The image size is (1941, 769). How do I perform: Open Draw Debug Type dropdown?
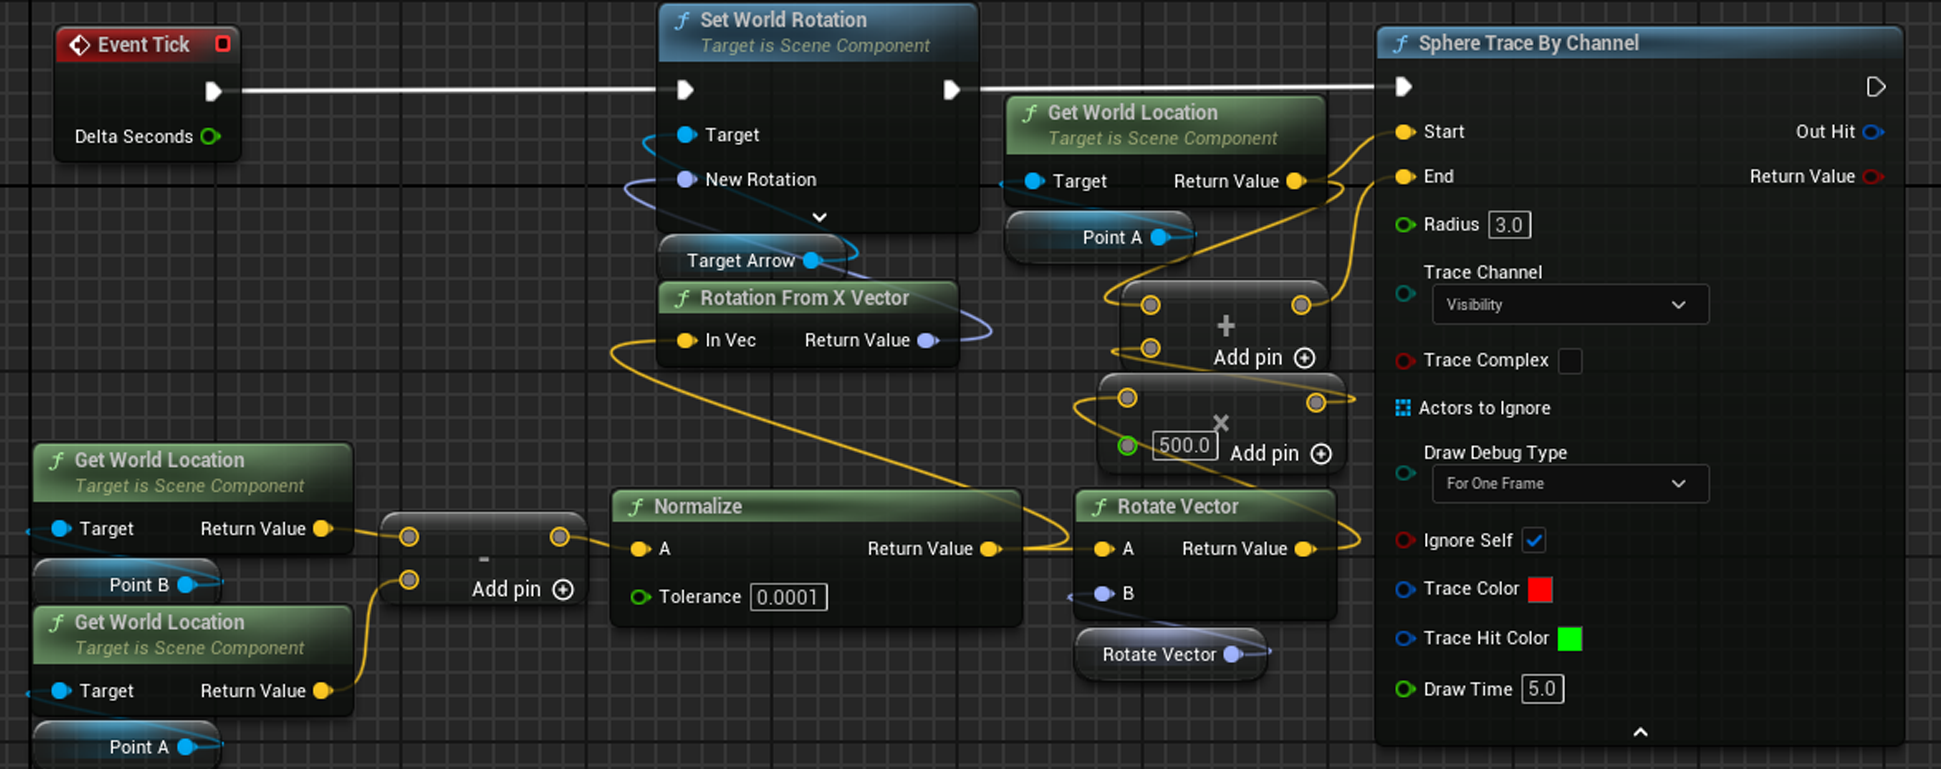pyautogui.click(x=1570, y=483)
